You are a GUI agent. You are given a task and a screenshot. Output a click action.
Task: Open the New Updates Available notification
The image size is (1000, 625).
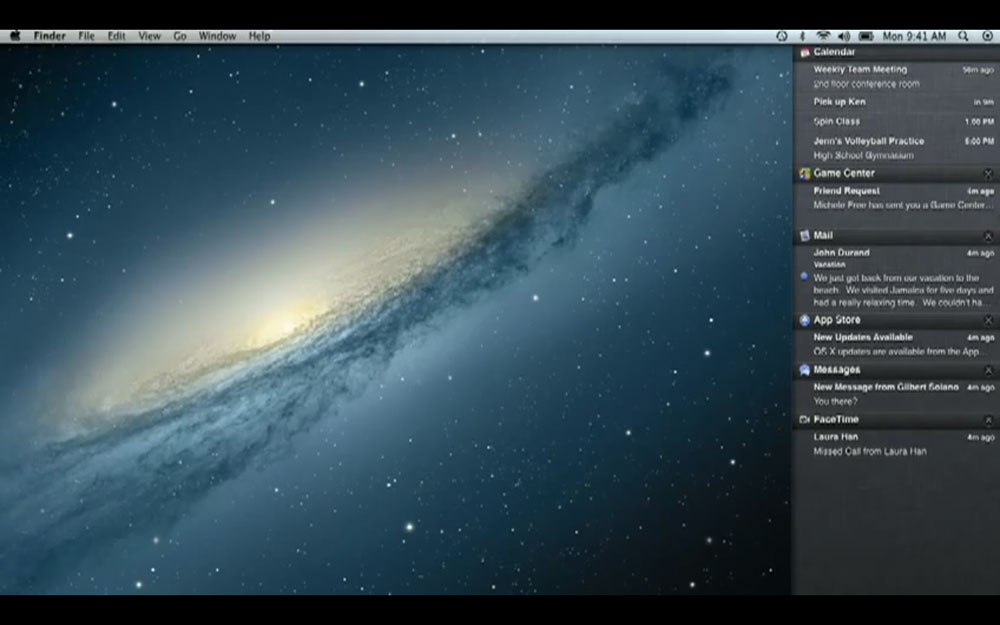896,344
